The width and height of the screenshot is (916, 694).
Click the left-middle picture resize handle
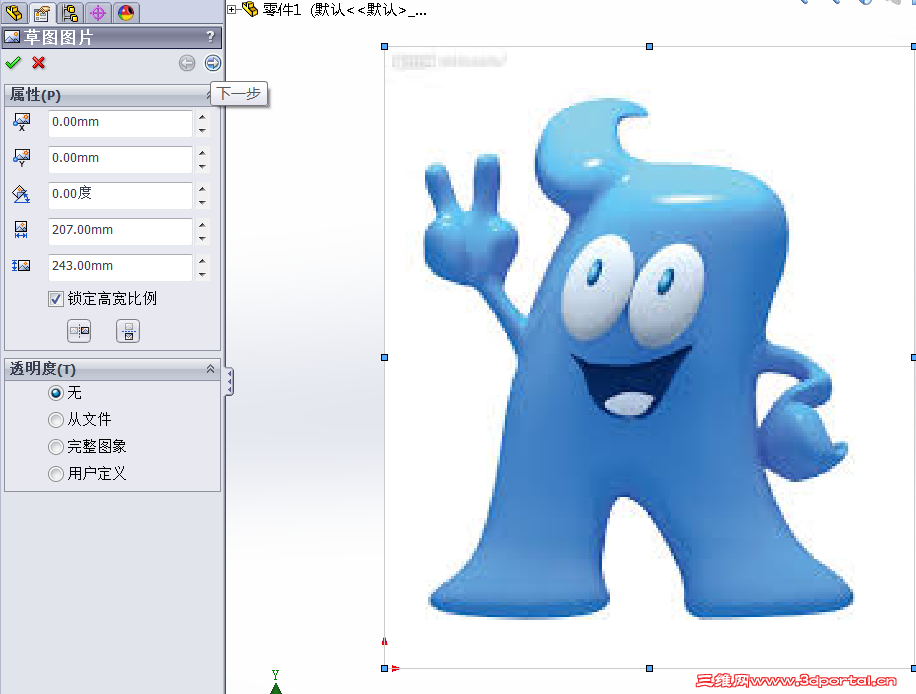tap(384, 357)
